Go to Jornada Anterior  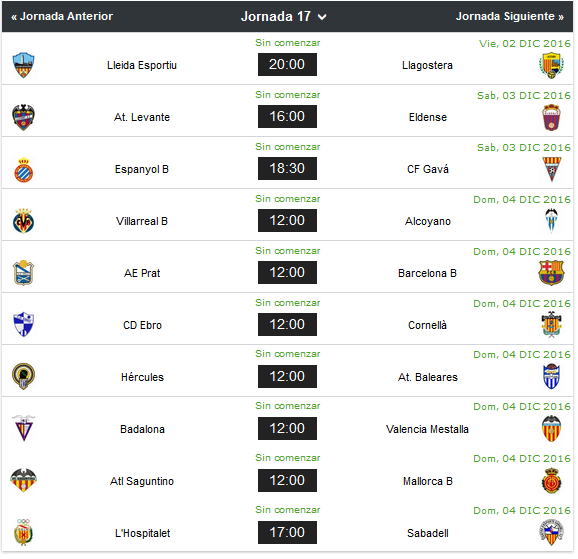62,16
